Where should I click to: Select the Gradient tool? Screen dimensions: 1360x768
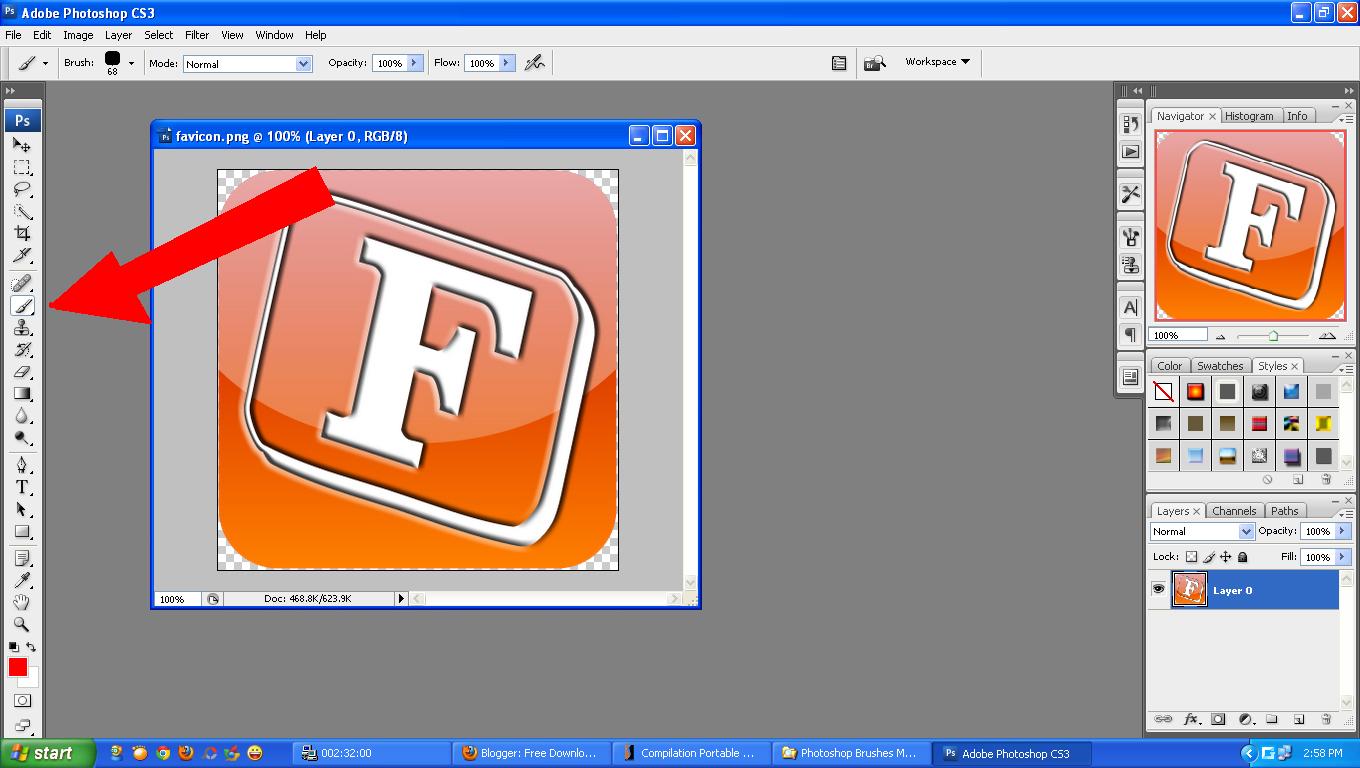click(22, 394)
